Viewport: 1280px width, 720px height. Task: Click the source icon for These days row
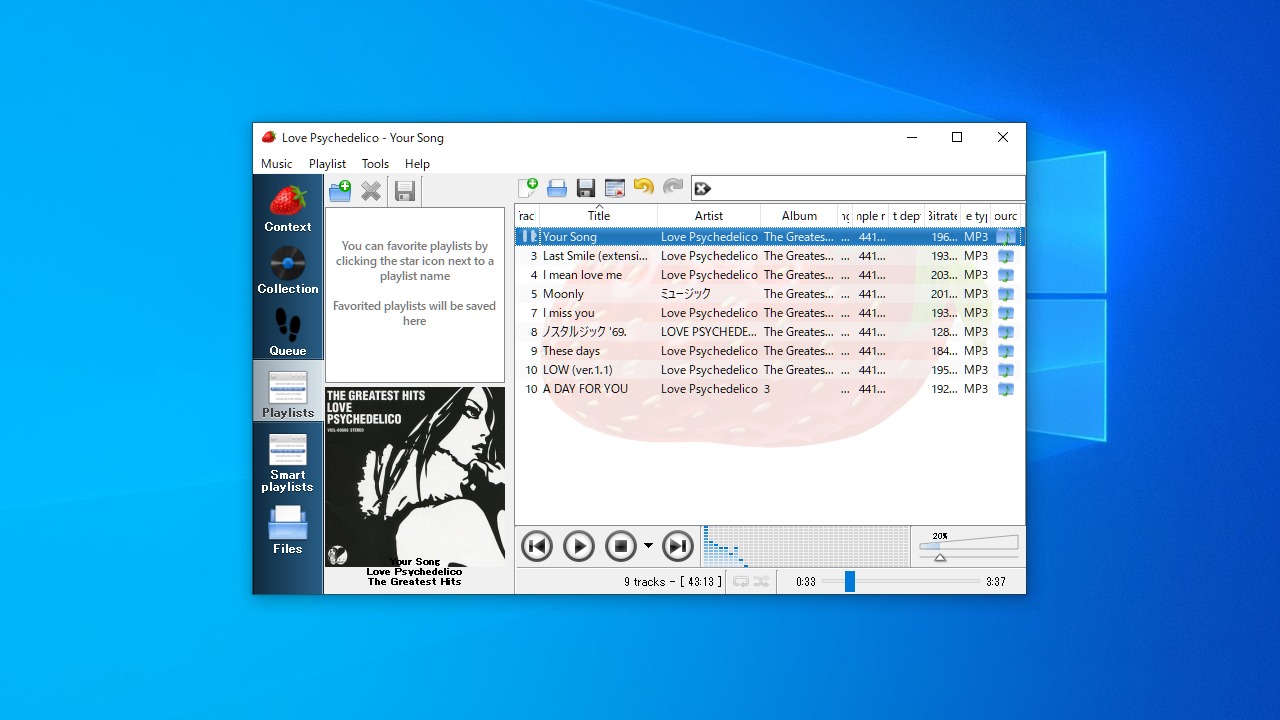[1006, 351]
